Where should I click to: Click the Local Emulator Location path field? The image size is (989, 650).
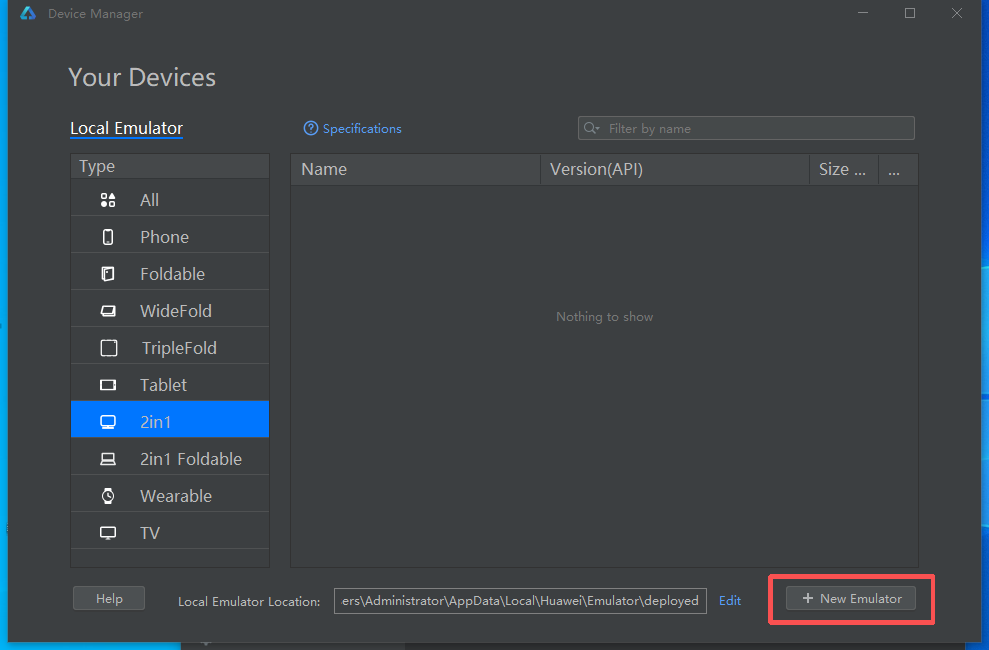coord(520,601)
